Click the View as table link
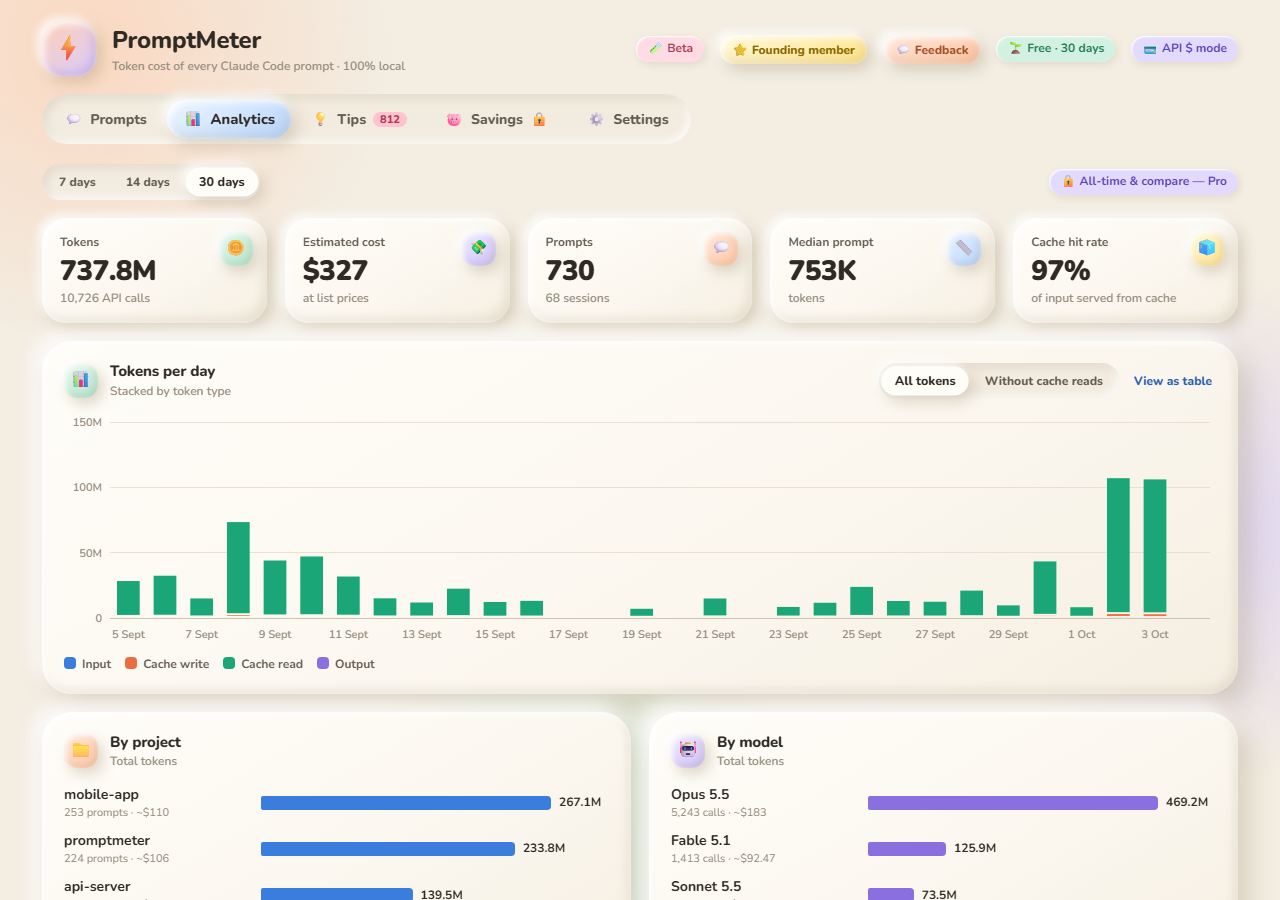1280x900 pixels. click(1173, 381)
